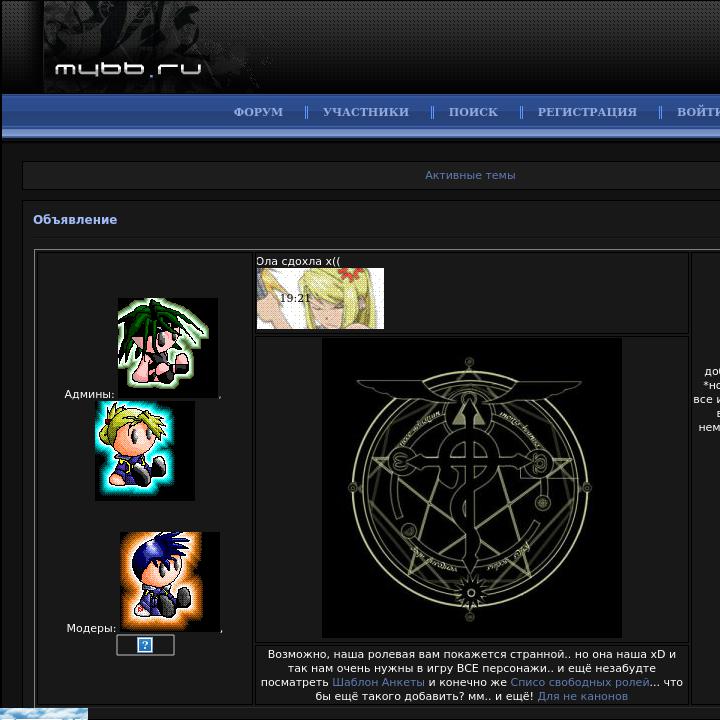
Task: Click the blond chibi admin avatar
Action: [145, 451]
